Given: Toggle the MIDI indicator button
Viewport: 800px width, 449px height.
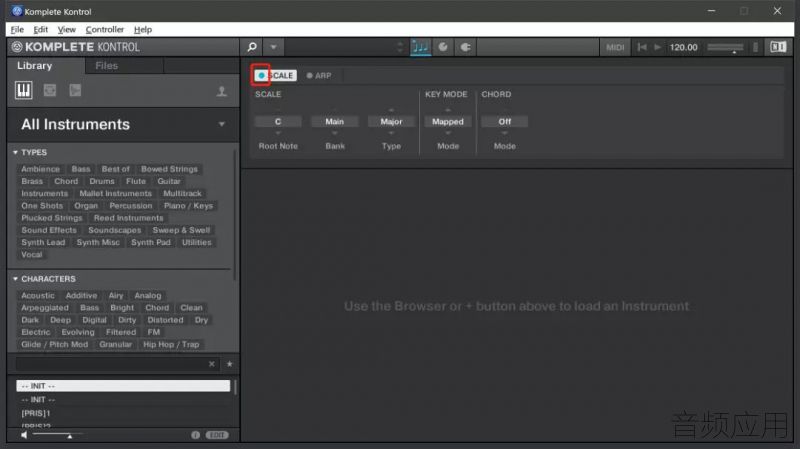Looking at the screenshot, I should click(615, 47).
